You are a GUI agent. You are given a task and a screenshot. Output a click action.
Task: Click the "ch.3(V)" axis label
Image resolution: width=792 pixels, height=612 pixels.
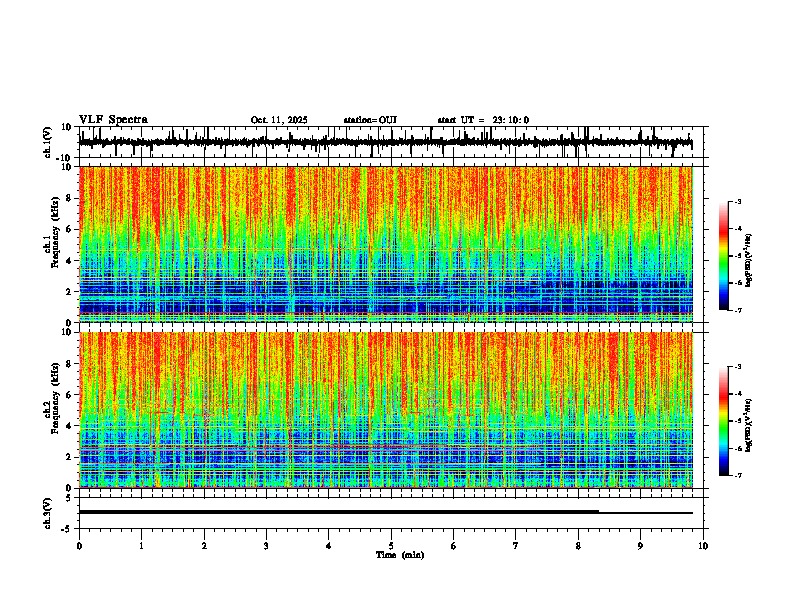(48, 513)
